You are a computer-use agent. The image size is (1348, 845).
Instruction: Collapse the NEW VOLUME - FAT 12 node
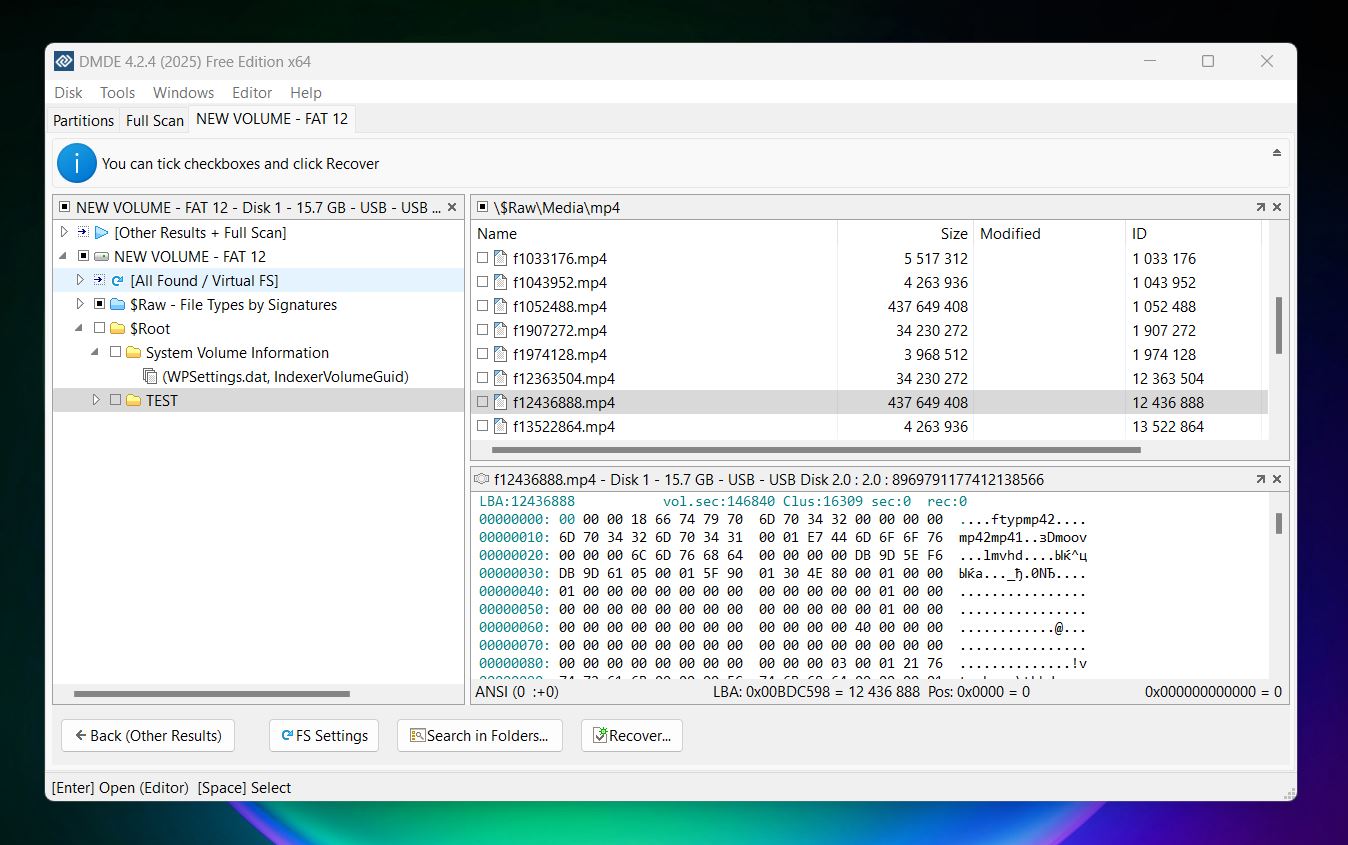tap(65, 257)
